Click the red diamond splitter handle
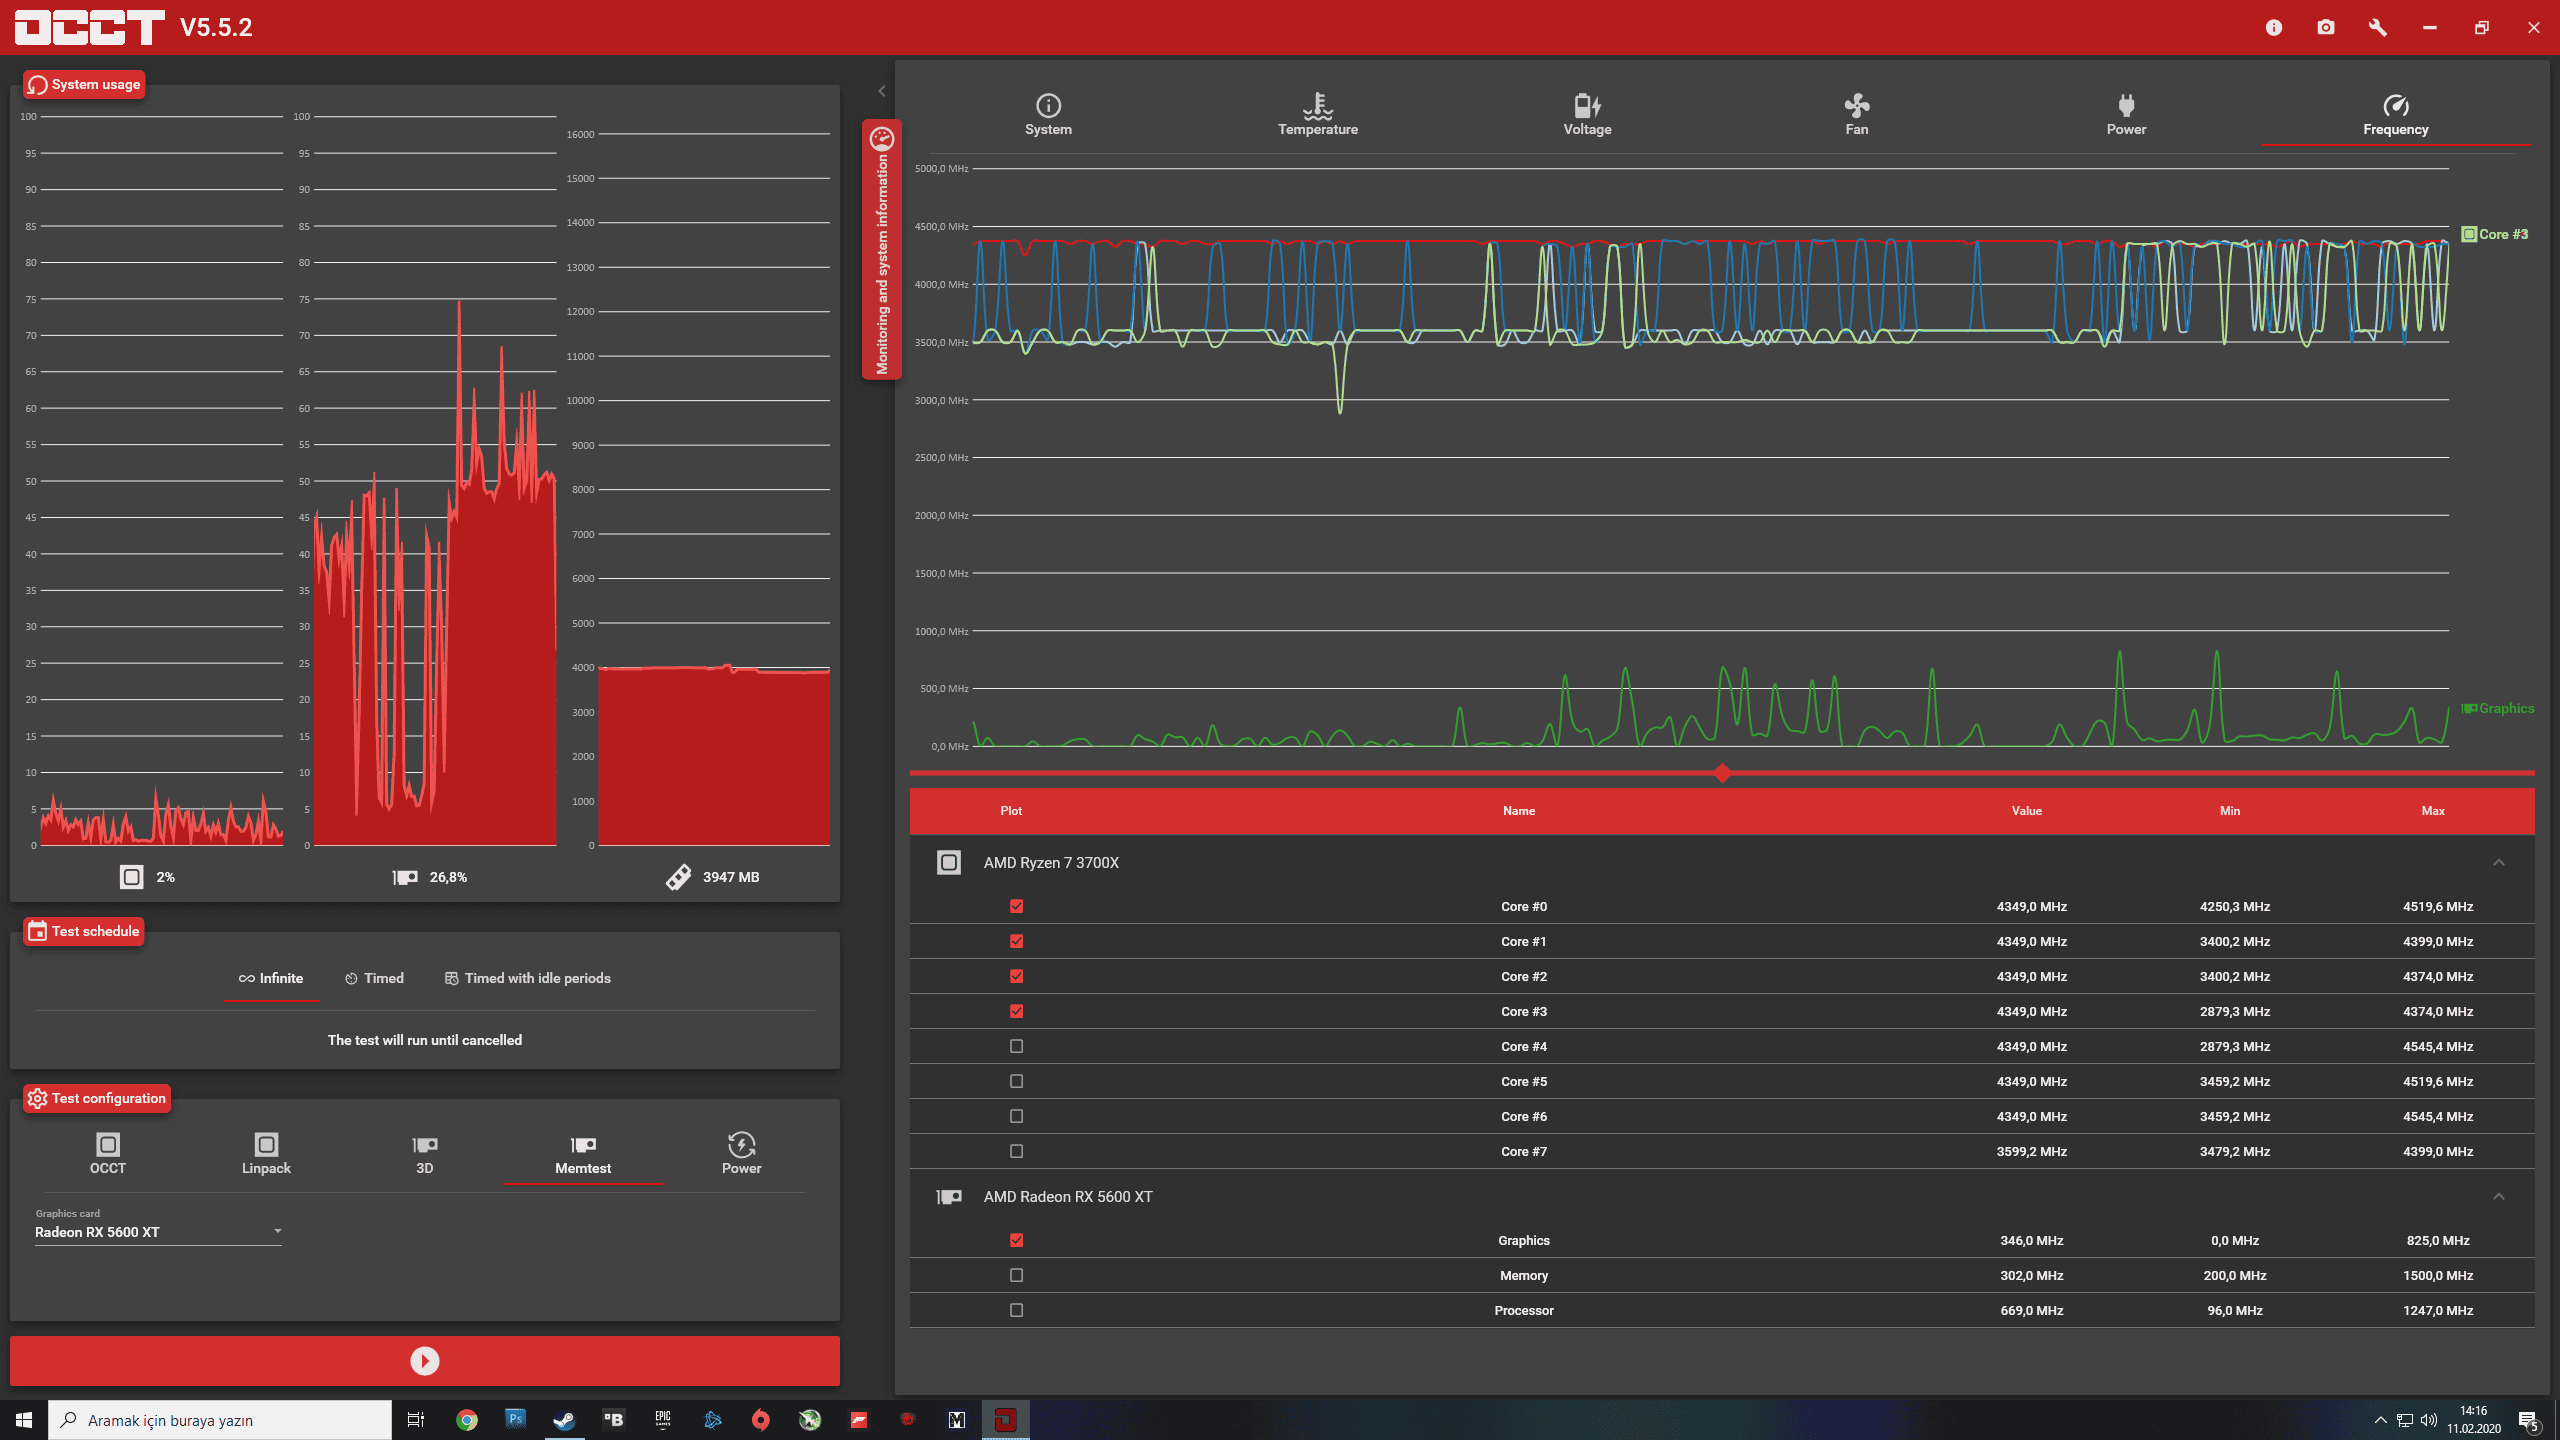The width and height of the screenshot is (2560, 1440). (1722, 773)
